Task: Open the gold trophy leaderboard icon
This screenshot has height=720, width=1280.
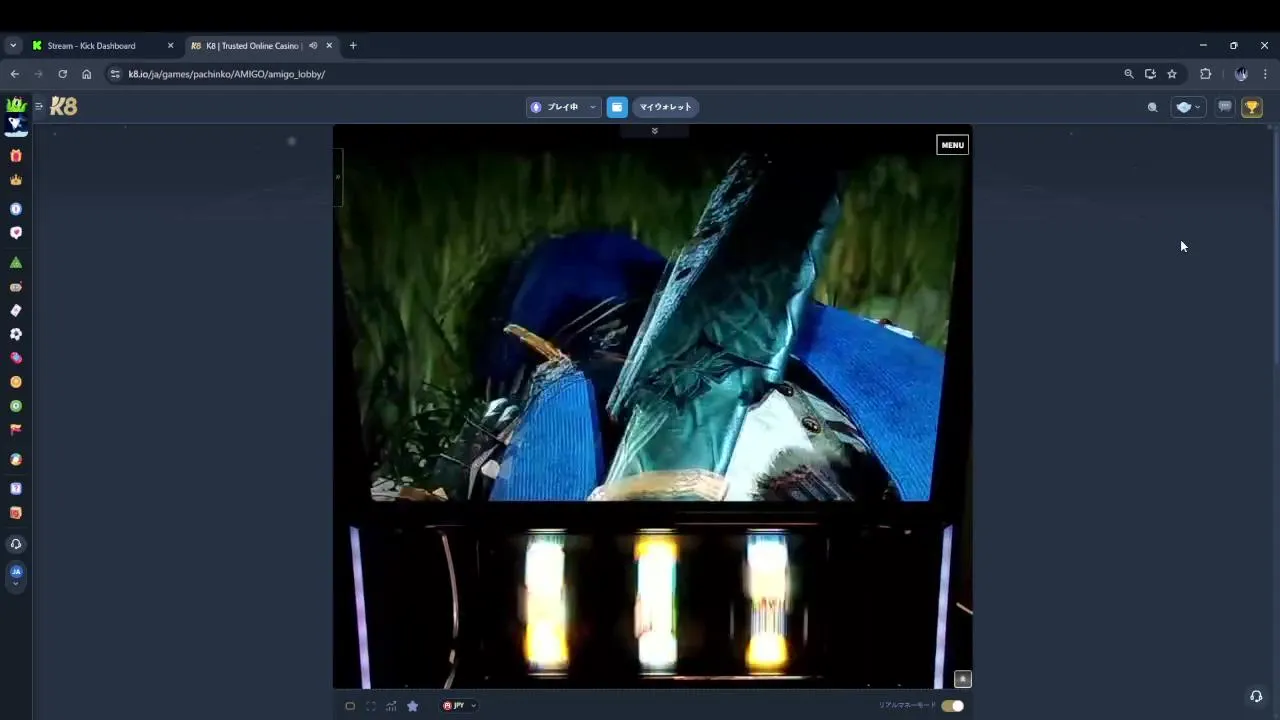Action: 1252,107
